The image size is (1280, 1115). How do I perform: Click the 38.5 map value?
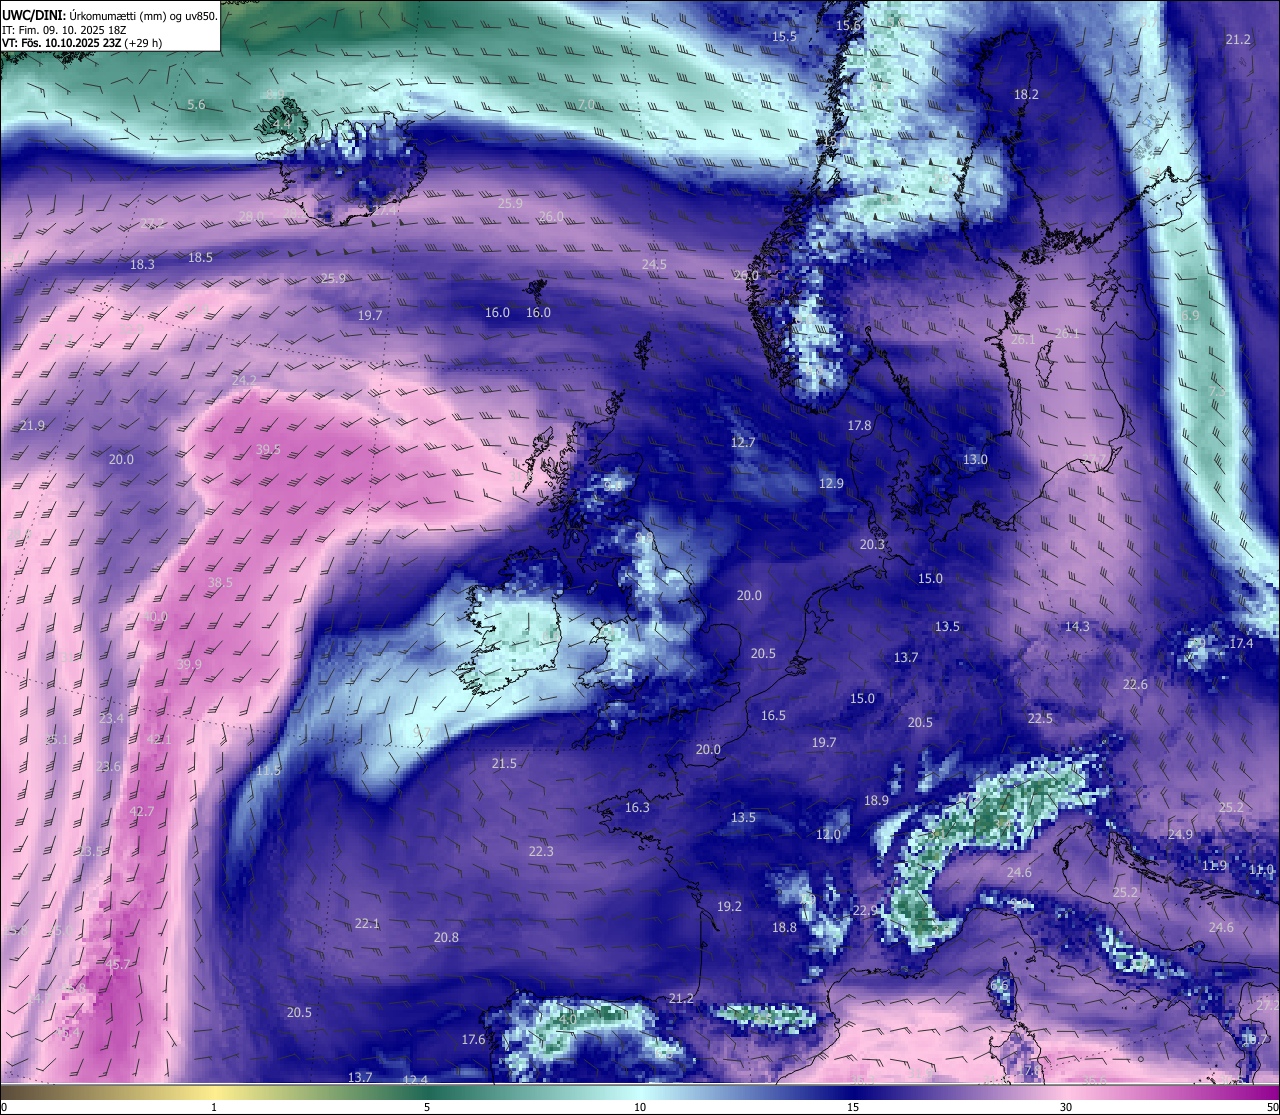[220, 583]
